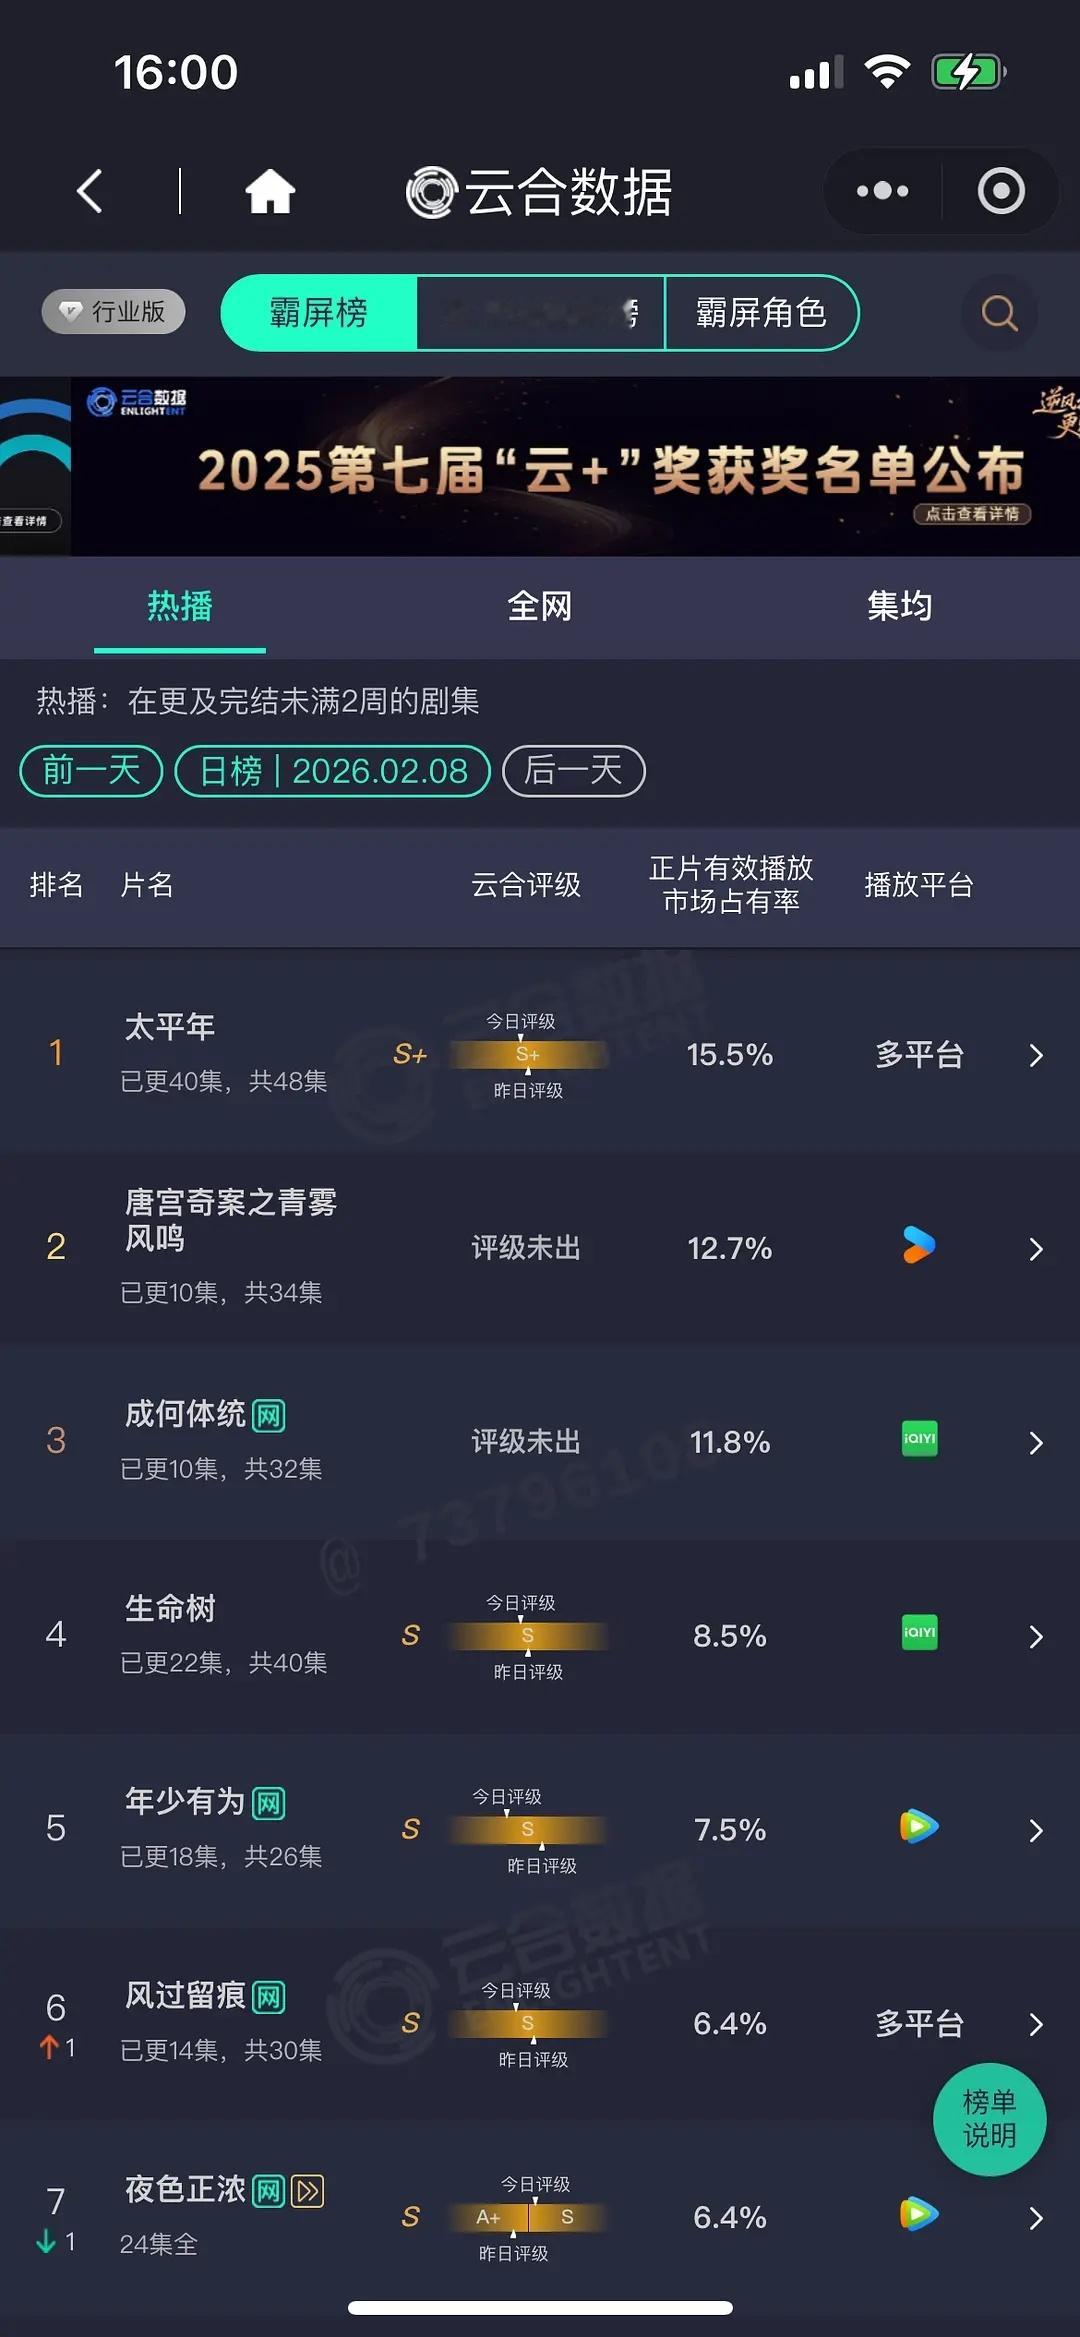Click the 云合数据 logo icon

430,190
